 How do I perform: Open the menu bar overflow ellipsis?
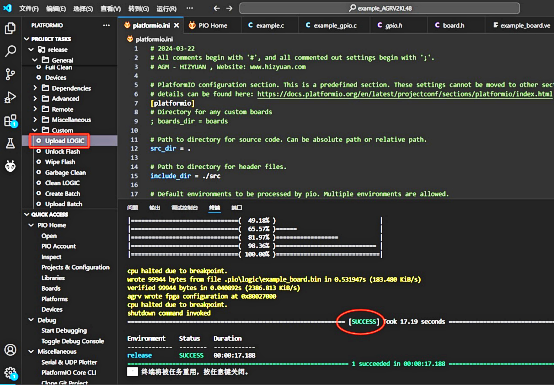click(x=190, y=8)
